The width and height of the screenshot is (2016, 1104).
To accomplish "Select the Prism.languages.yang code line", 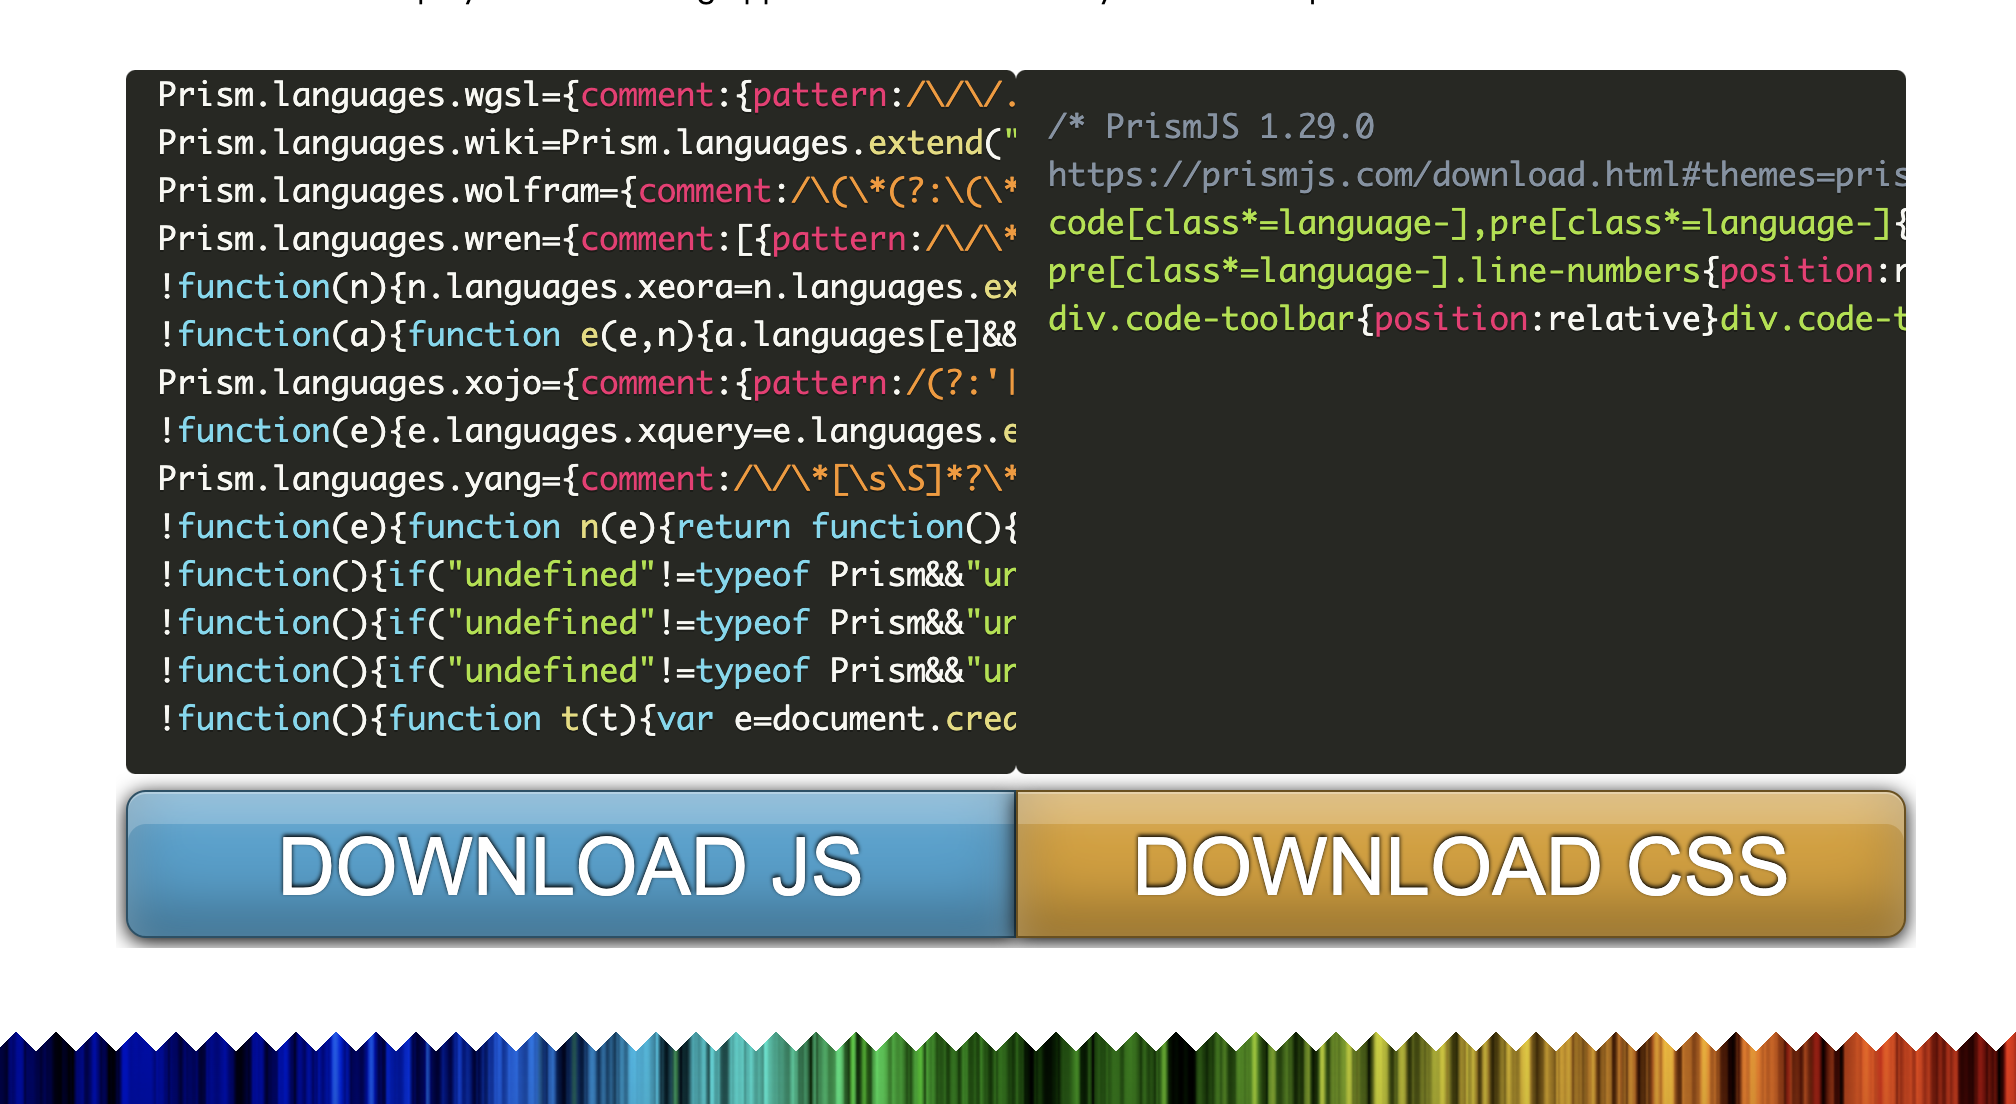I will point(587,479).
